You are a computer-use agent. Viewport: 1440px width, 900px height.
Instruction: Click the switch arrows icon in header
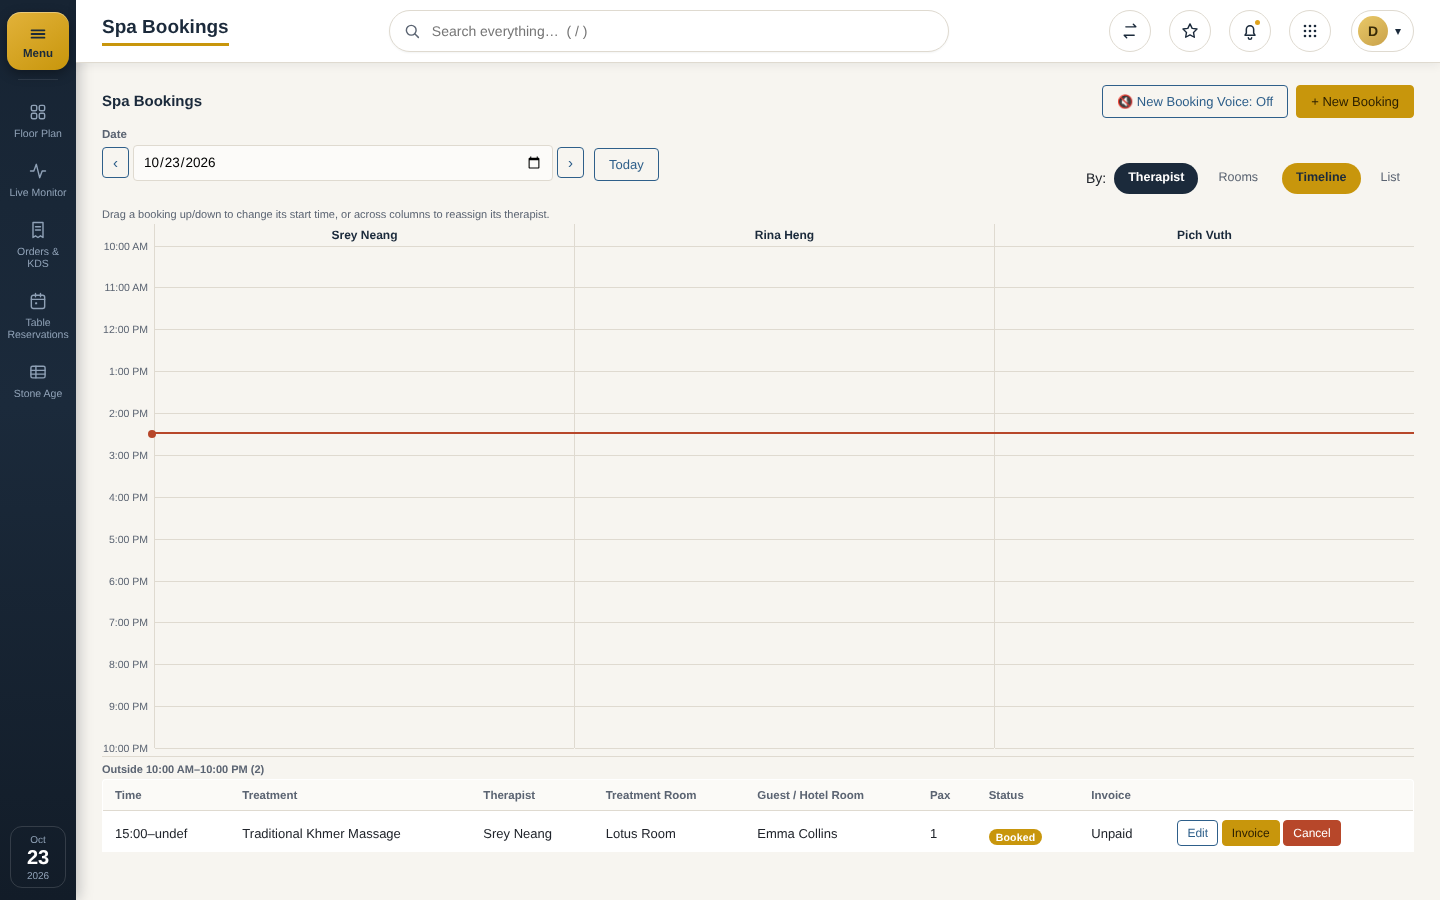coord(1130,31)
